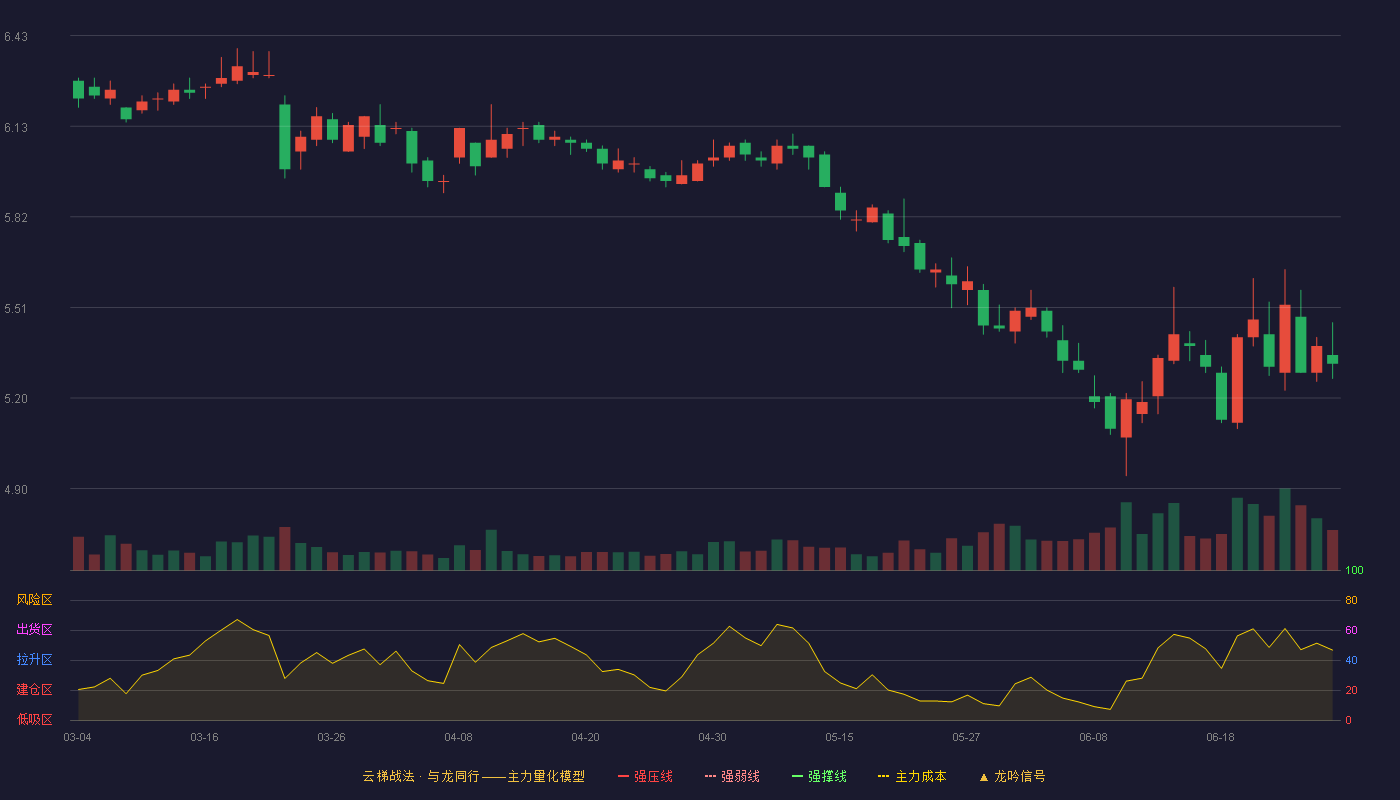Click the 6.43 price axis label
Image resolution: width=1400 pixels, height=800 pixels.
(16, 37)
